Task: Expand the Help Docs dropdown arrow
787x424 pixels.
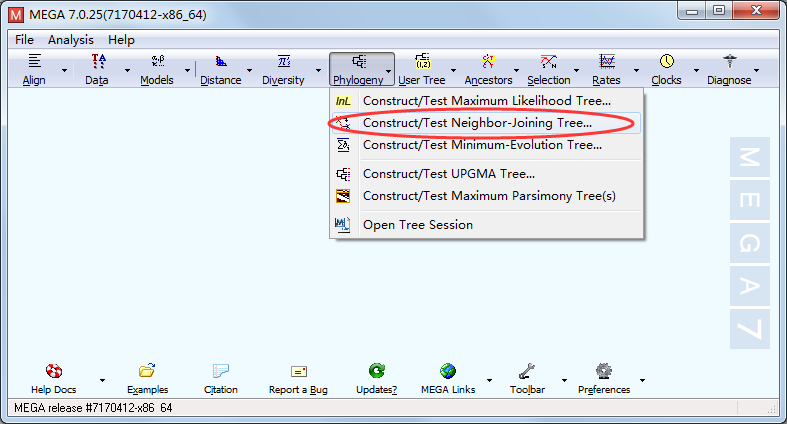Action: click(x=102, y=380)
